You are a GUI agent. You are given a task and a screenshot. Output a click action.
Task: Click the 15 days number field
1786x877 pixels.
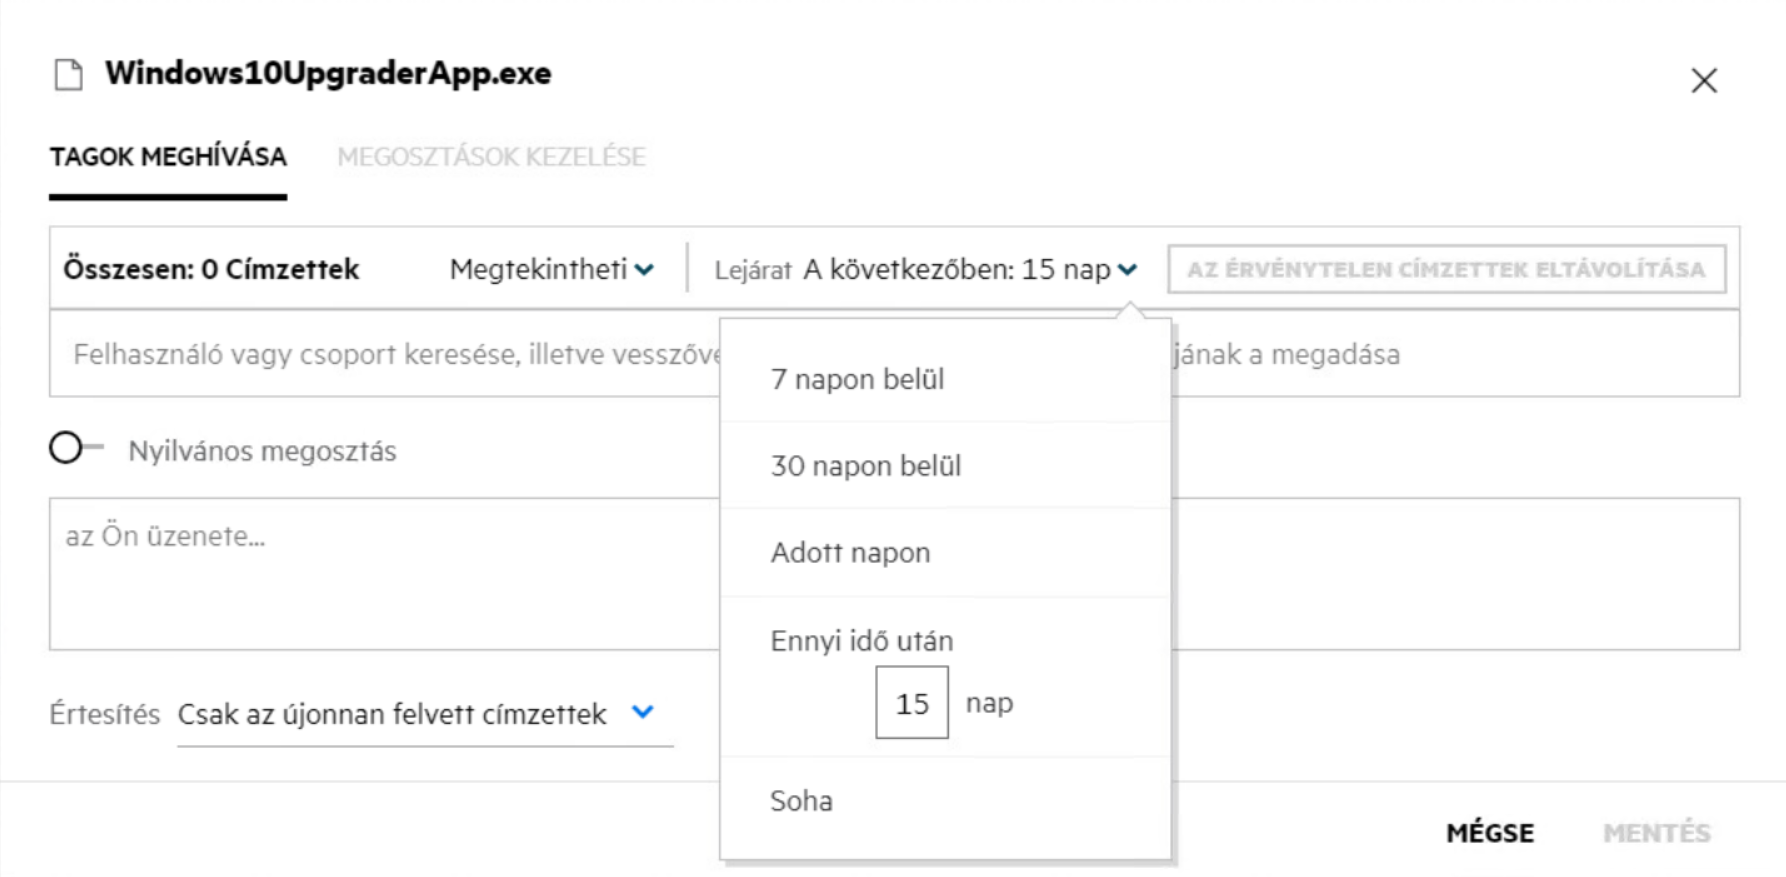click(x=911, y=704)
